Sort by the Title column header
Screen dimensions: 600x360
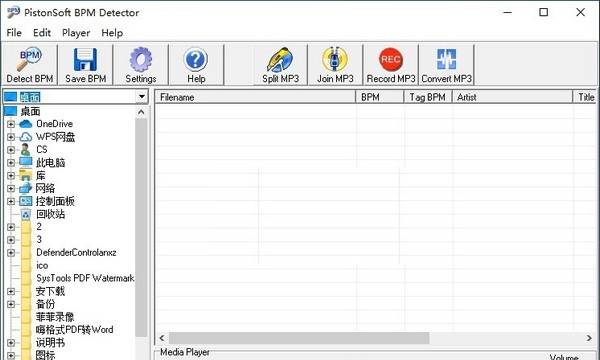click(x=586, y=97)
